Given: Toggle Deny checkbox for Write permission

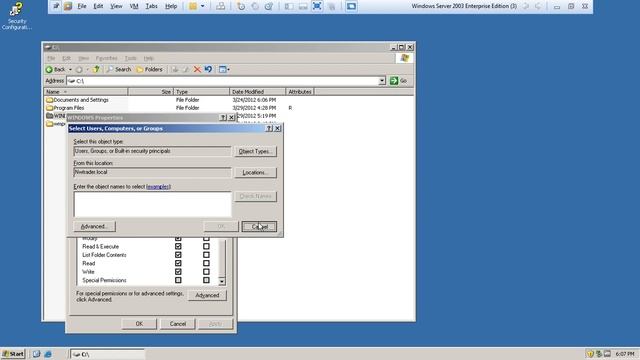Looking at the screenshot, I should click(206, 272).
